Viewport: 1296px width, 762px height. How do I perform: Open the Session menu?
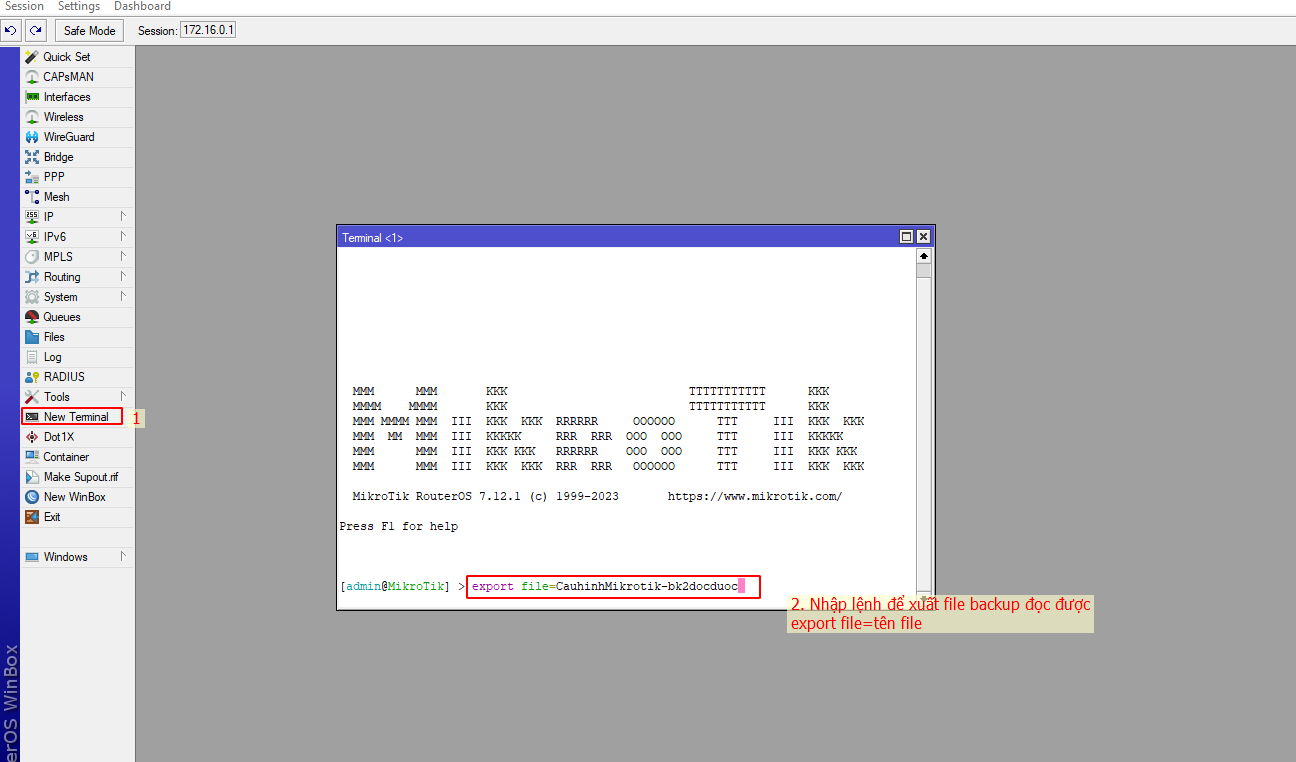(x=24, y=6)
